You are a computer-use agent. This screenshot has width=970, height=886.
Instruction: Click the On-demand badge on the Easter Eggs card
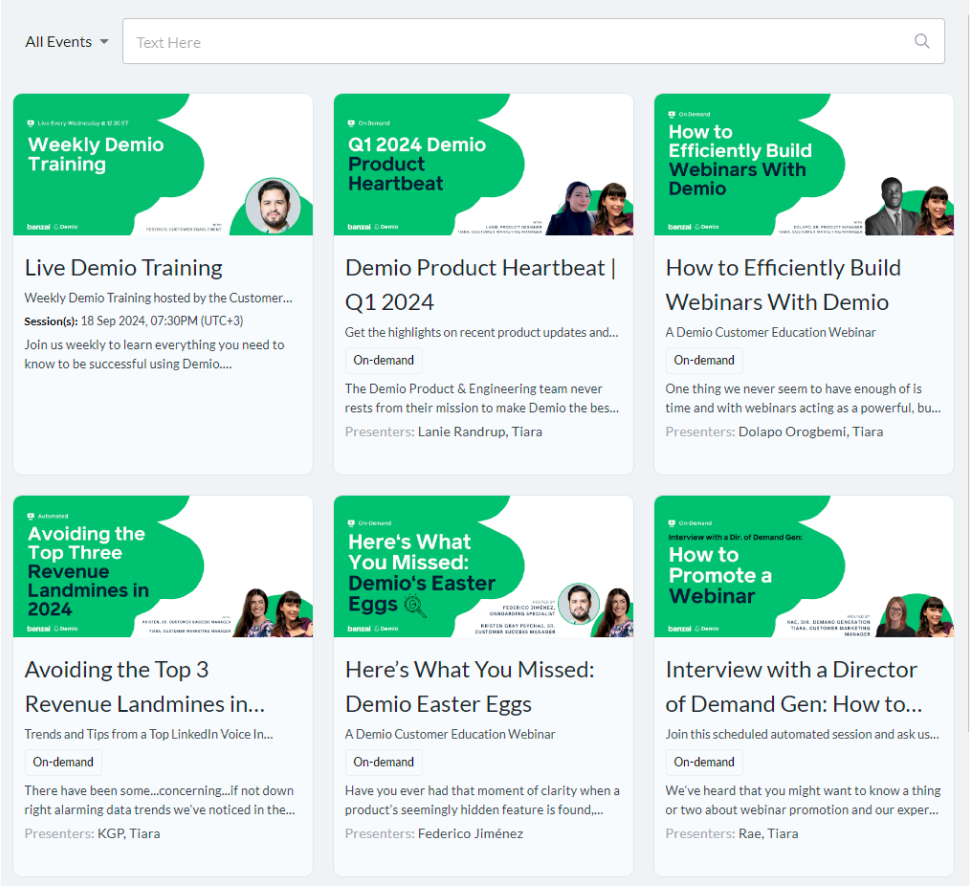(x=383, y=762)
